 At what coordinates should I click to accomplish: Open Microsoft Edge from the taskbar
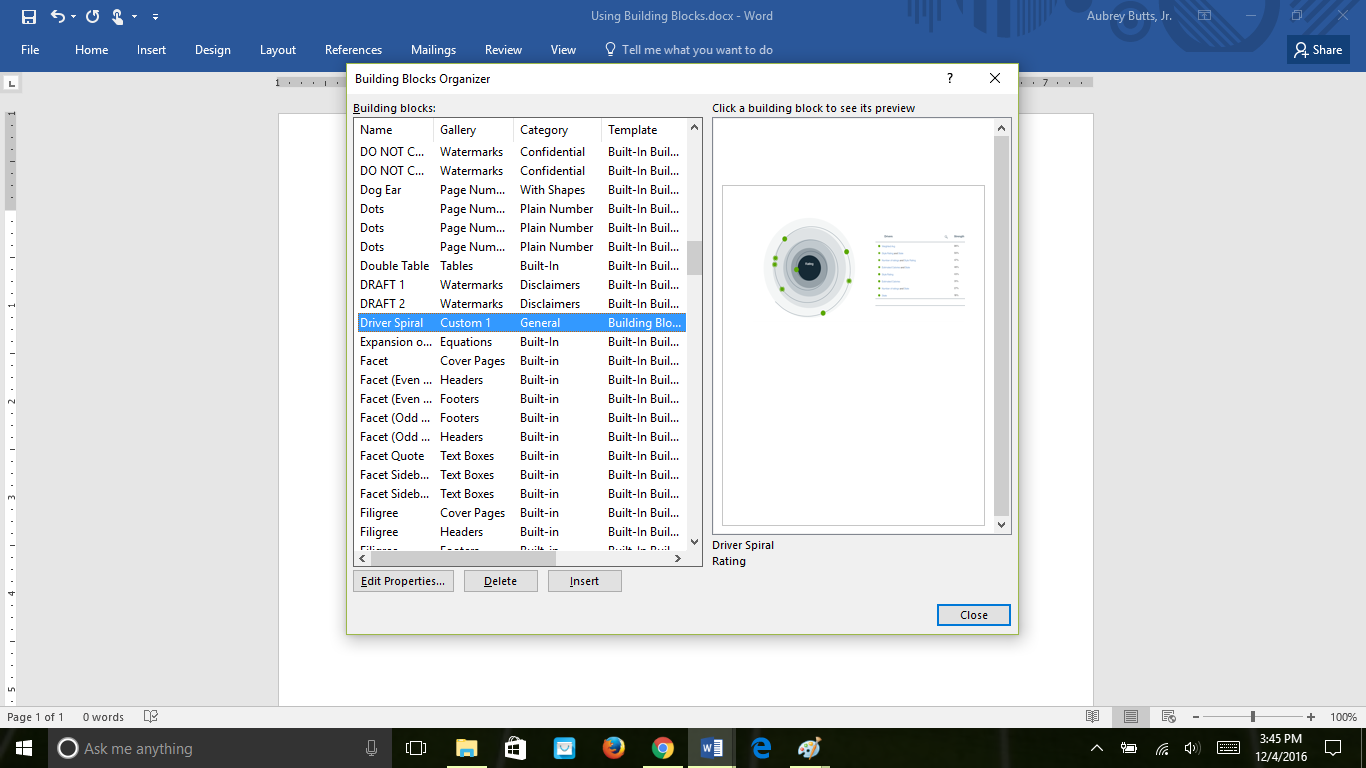(x=759, y=747)
